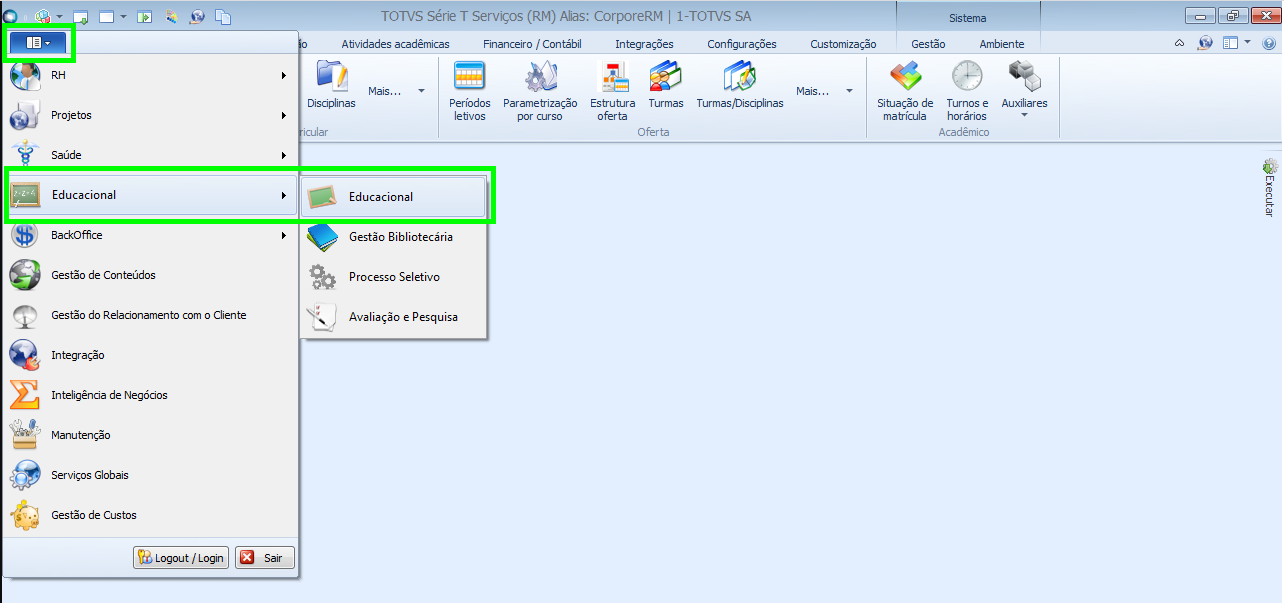Open the Gestão ribbon tab
Viewport: 1284px width, 603px height.
[x=928, y=44]
